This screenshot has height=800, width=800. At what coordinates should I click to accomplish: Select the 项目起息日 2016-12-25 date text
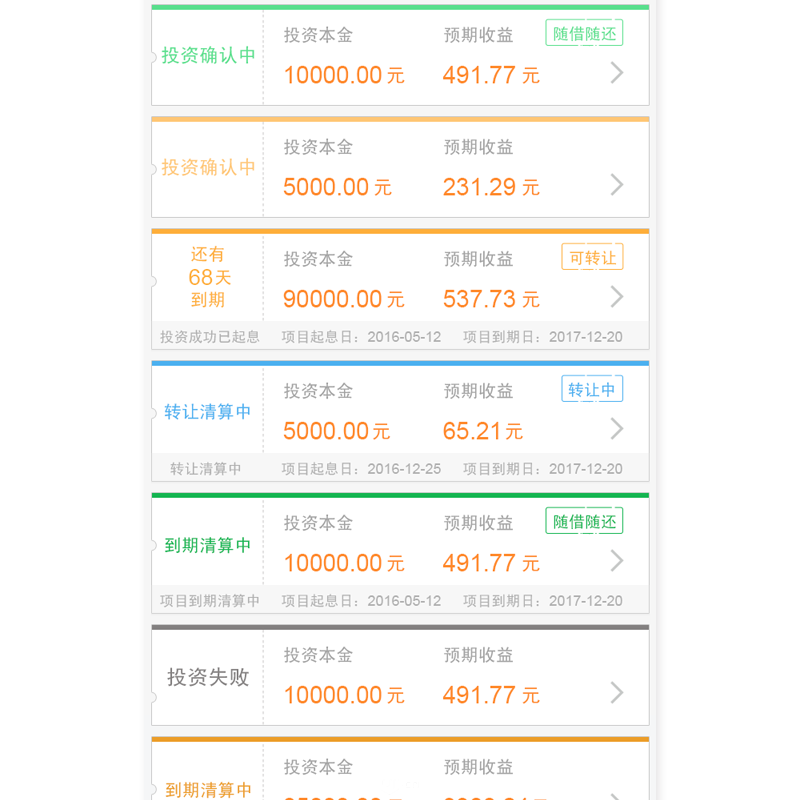[x=361, y=469]
